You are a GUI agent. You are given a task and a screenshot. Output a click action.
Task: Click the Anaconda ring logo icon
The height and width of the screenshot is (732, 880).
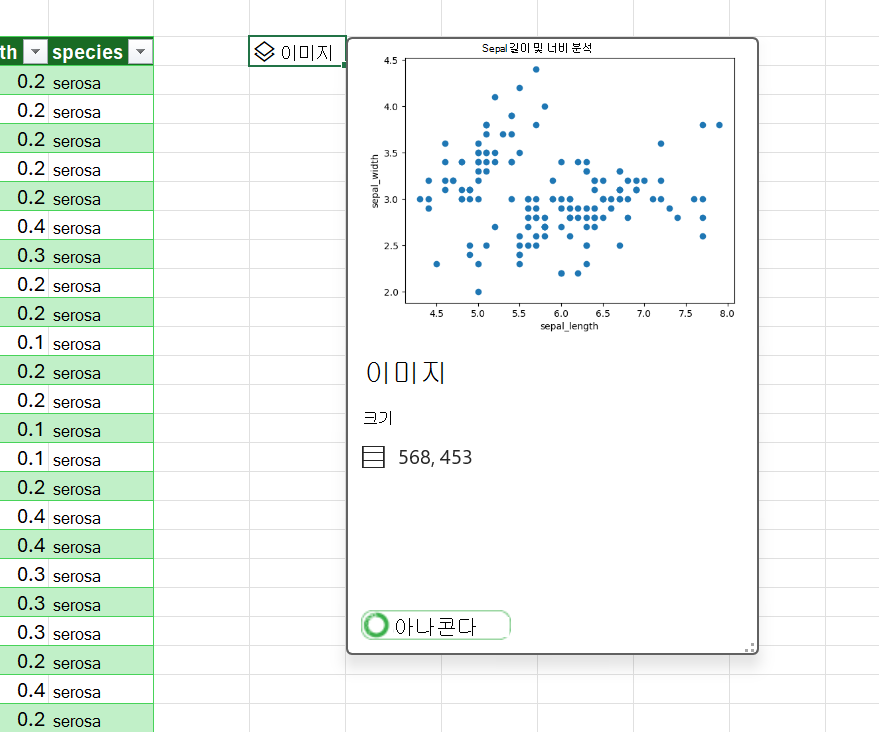point(375,625)
